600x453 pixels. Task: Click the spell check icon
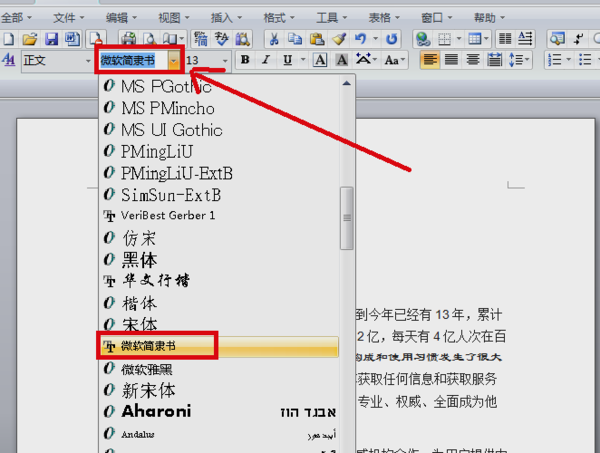coord(221,39)
